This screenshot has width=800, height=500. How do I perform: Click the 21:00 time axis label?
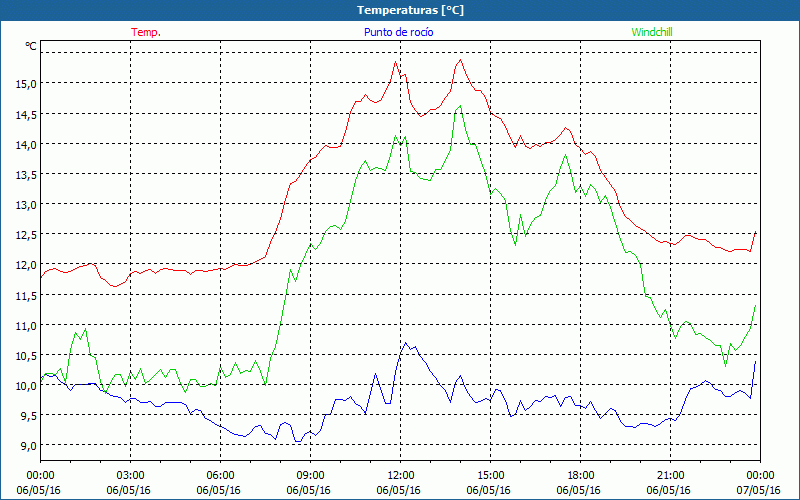click(670, 476)
